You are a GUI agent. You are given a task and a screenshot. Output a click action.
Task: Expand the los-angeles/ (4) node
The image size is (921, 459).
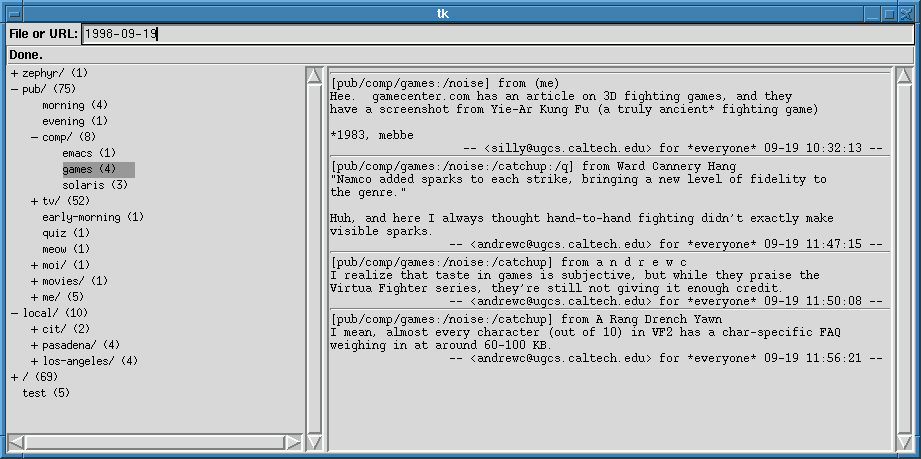[35, 361]
